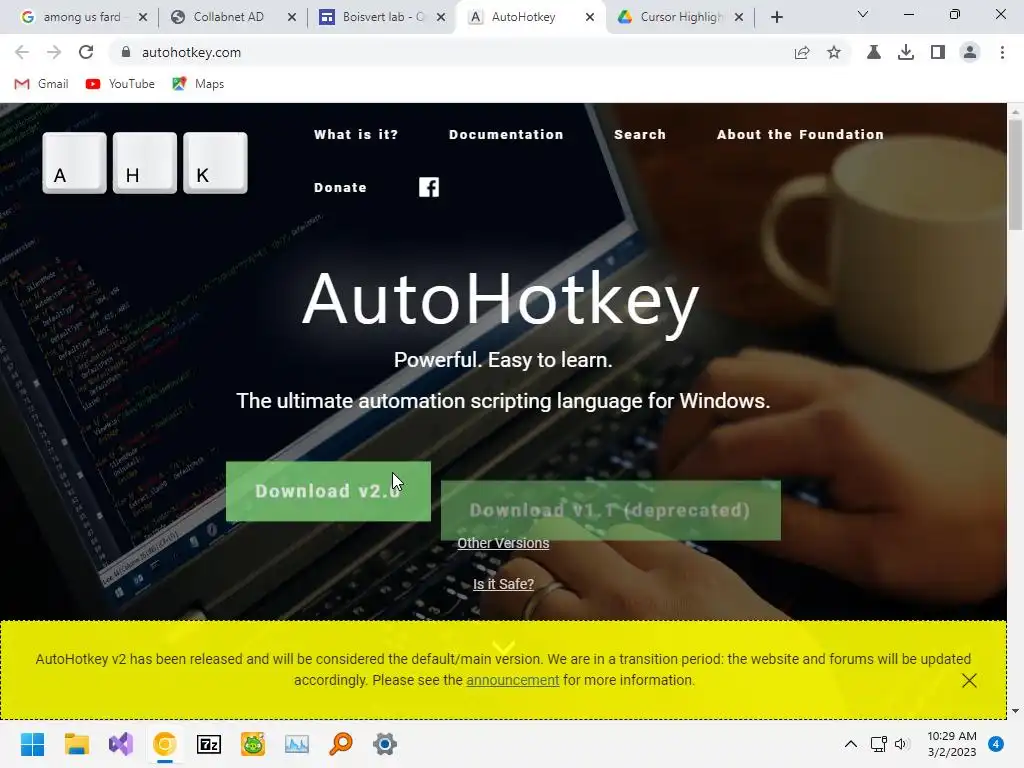Click the volume speaker tray icon
Image resolution: width=1024 pixels, height=768 pixels.
(x=902, y=744)
